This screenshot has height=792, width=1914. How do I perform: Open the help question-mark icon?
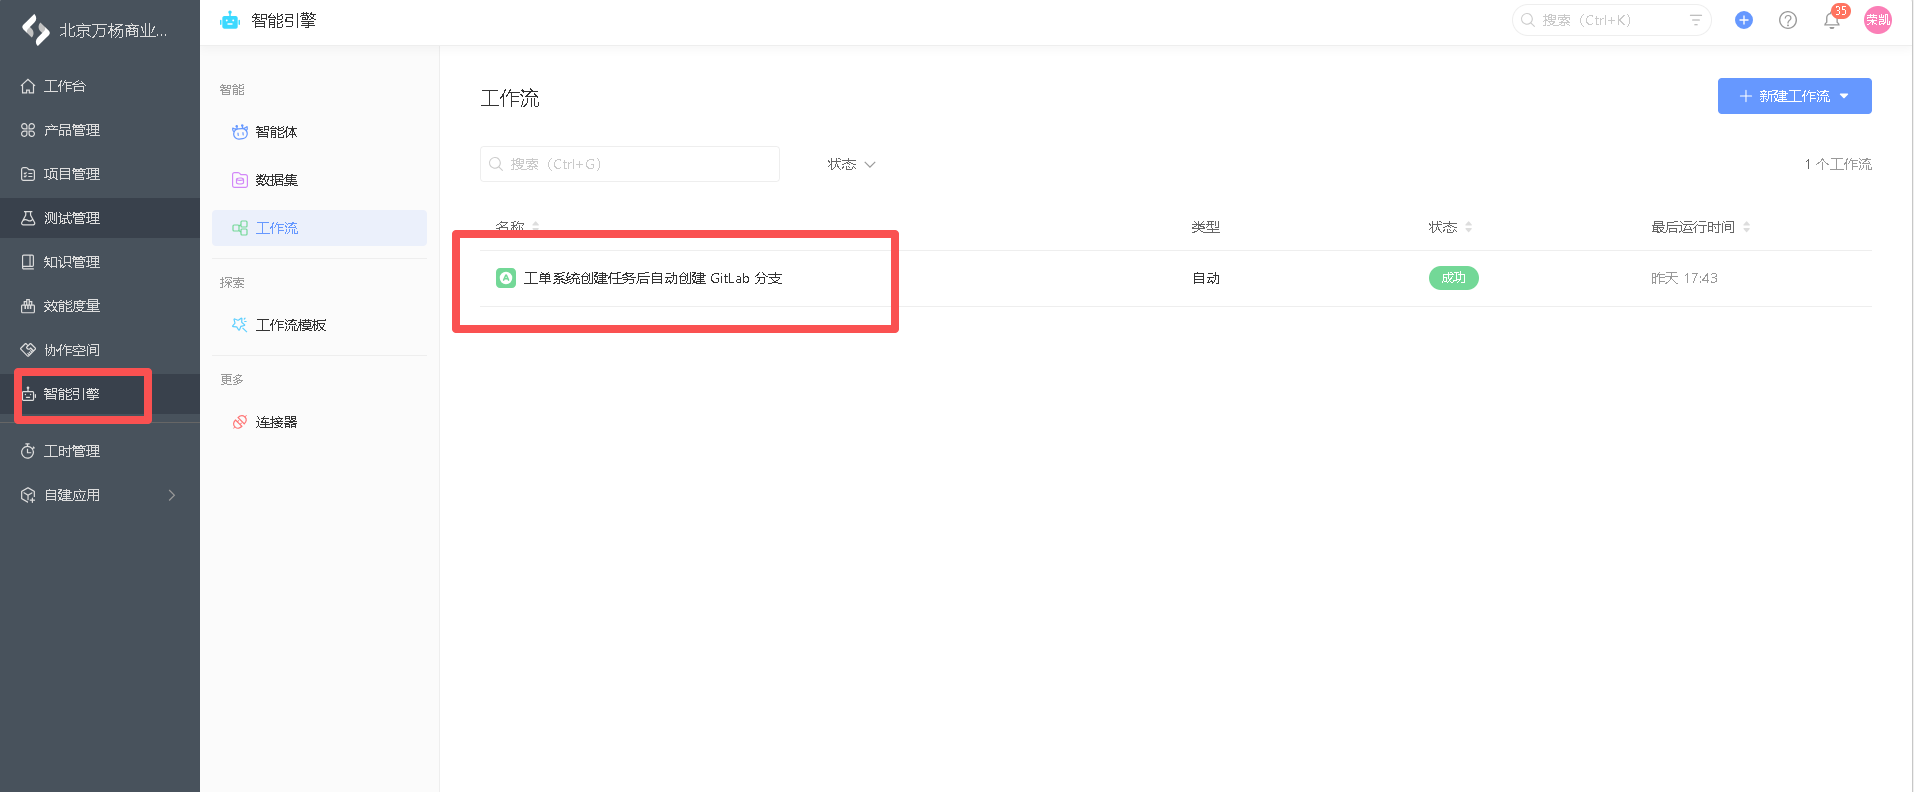click(x=1788, y=20)
